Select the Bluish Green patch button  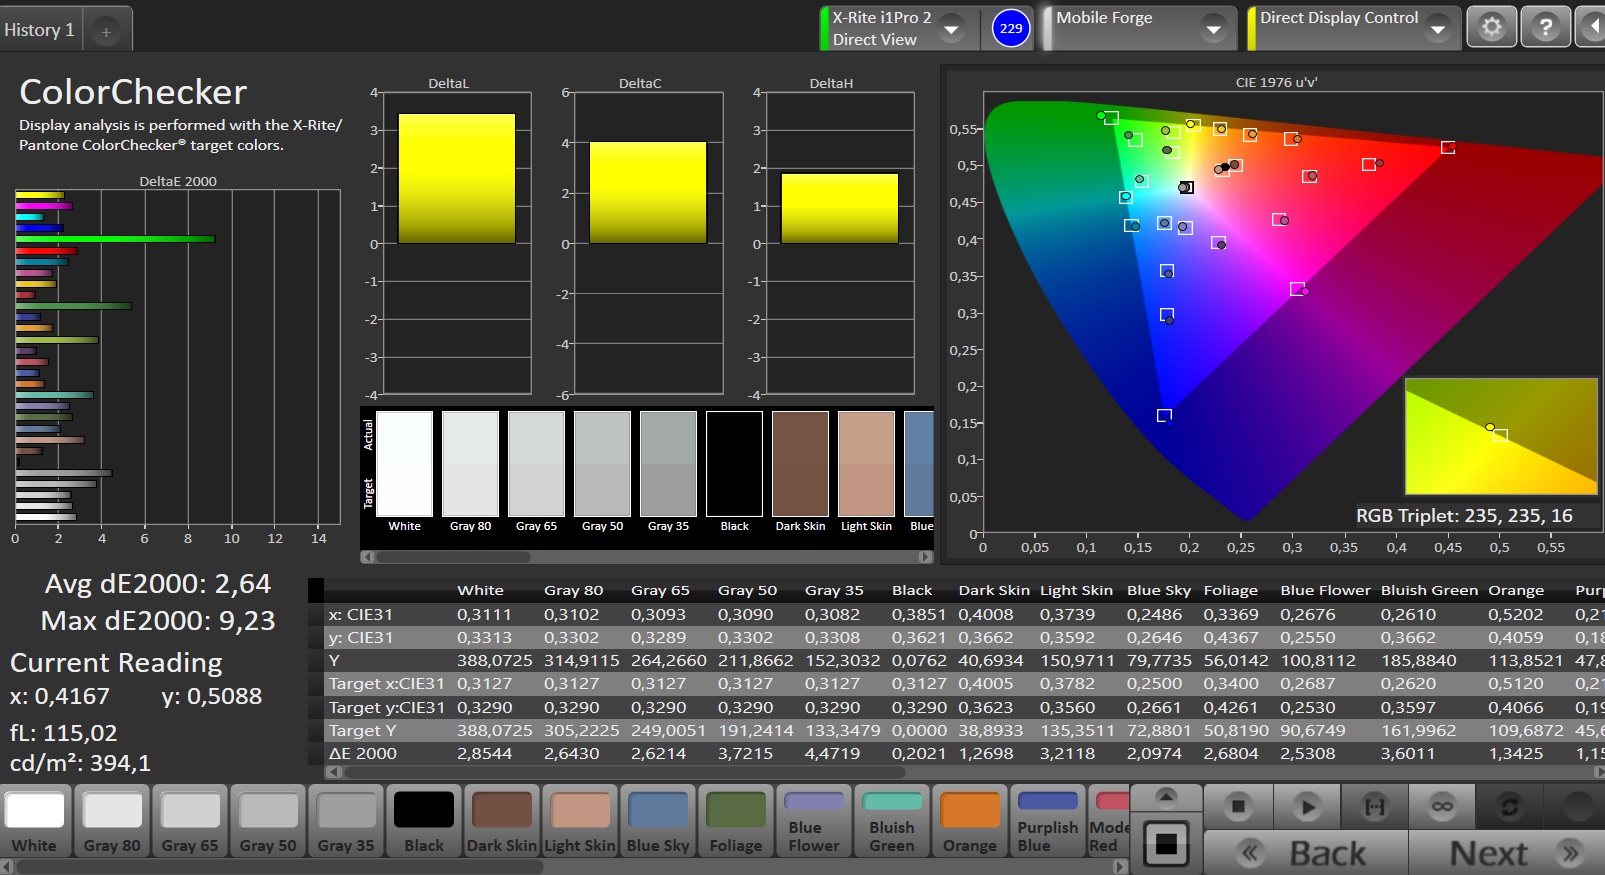(892, 822)
